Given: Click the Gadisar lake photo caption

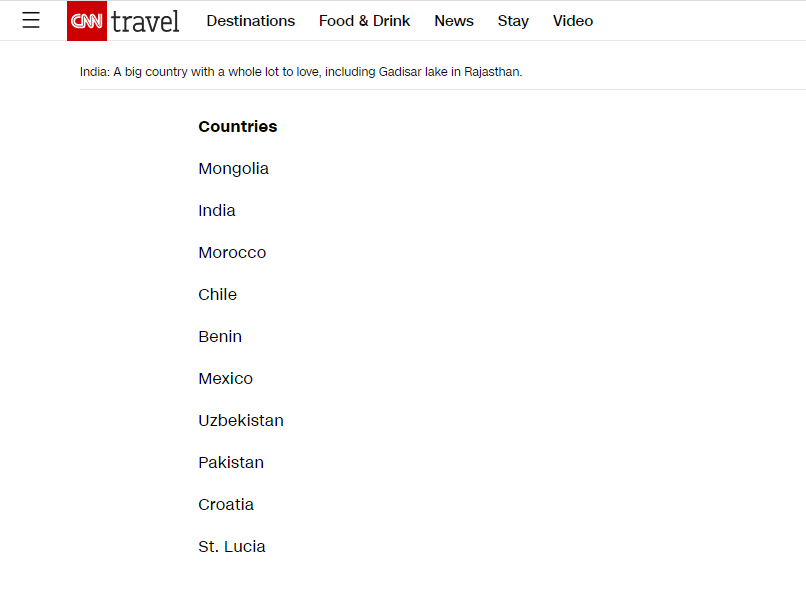Looking at the screenshot, I should click(301, 72).
